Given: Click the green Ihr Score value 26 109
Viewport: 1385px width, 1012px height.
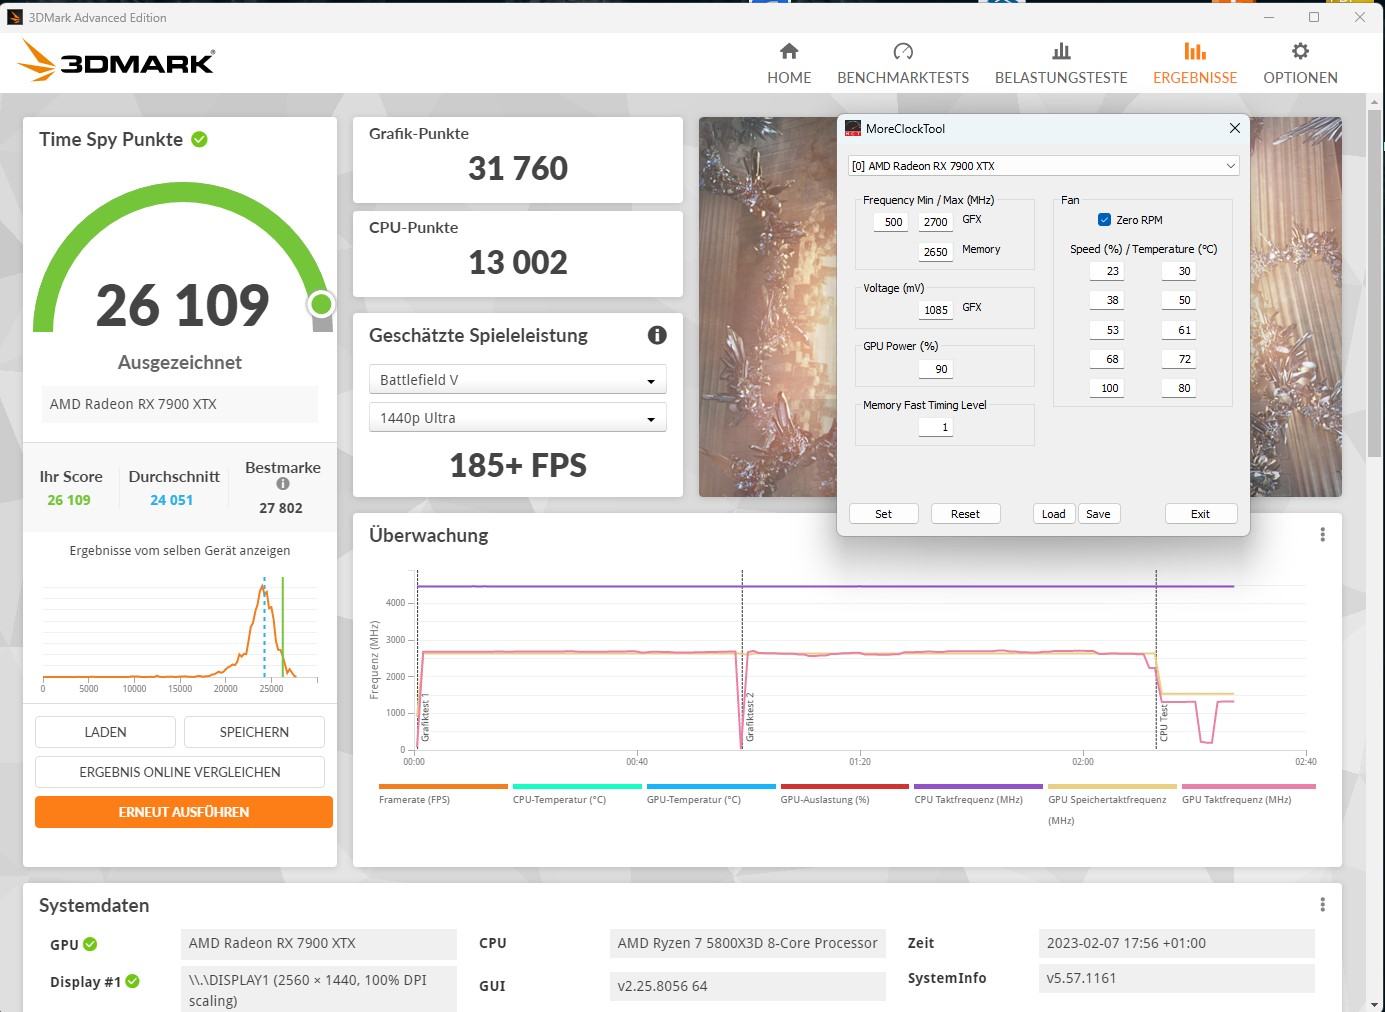Looking at the screenshot, I should pos(69,500).
